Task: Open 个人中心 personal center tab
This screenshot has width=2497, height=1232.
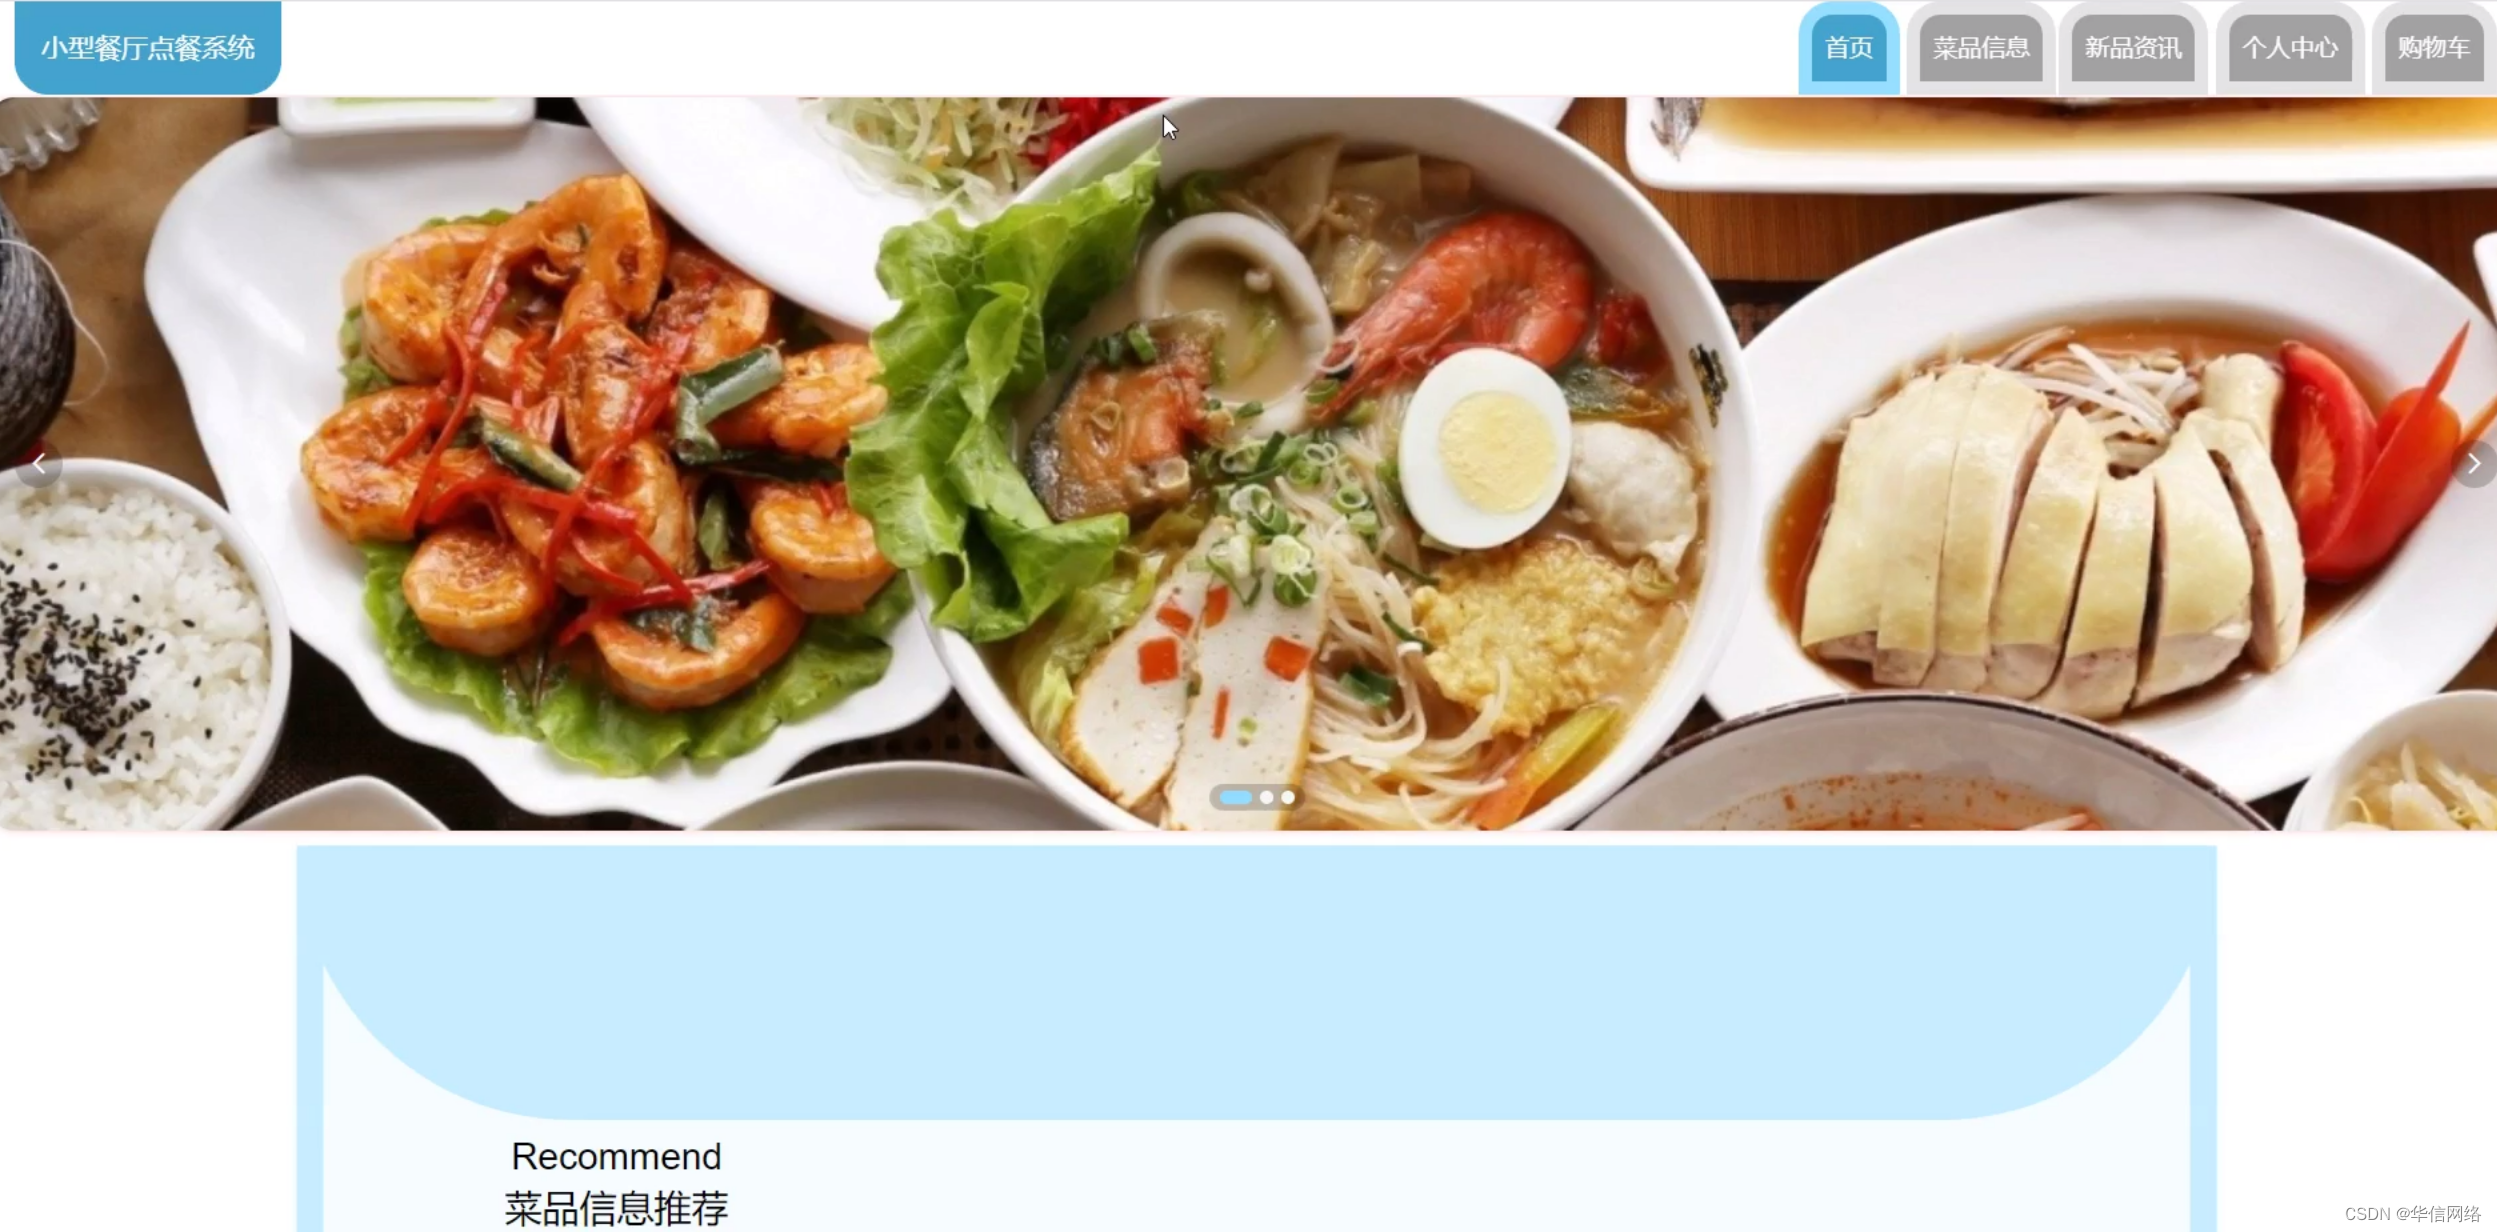Action: click(x=2289, y=48)
